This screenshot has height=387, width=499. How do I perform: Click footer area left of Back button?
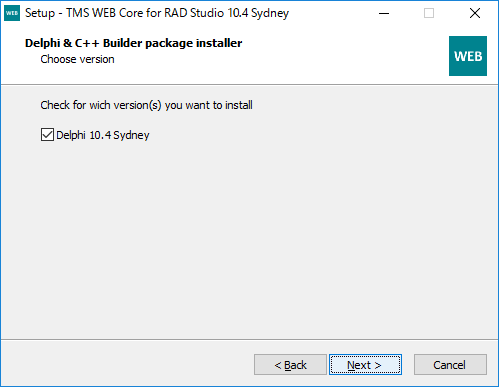[127, 365]
